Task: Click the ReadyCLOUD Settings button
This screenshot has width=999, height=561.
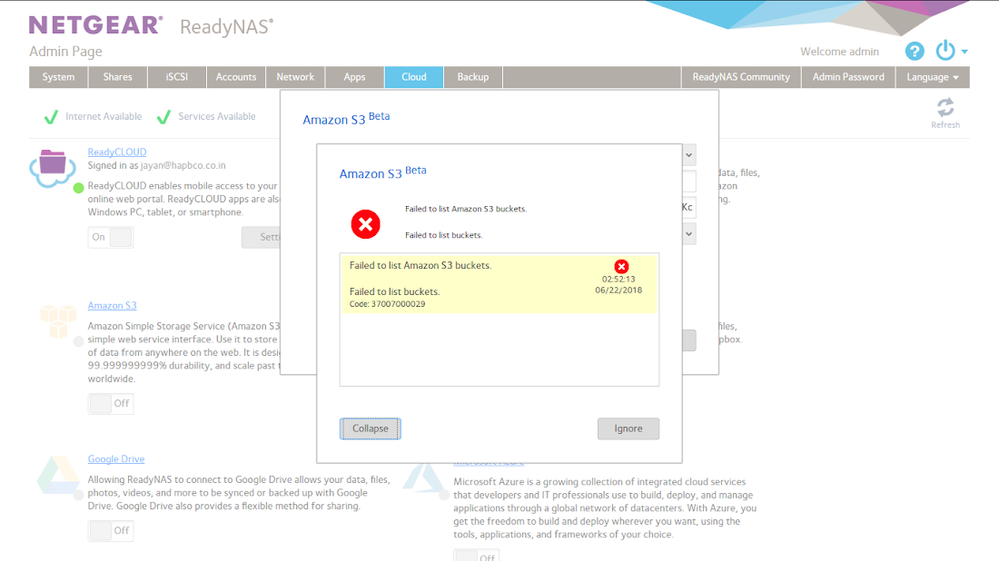Action: click(x=261, y=237)
